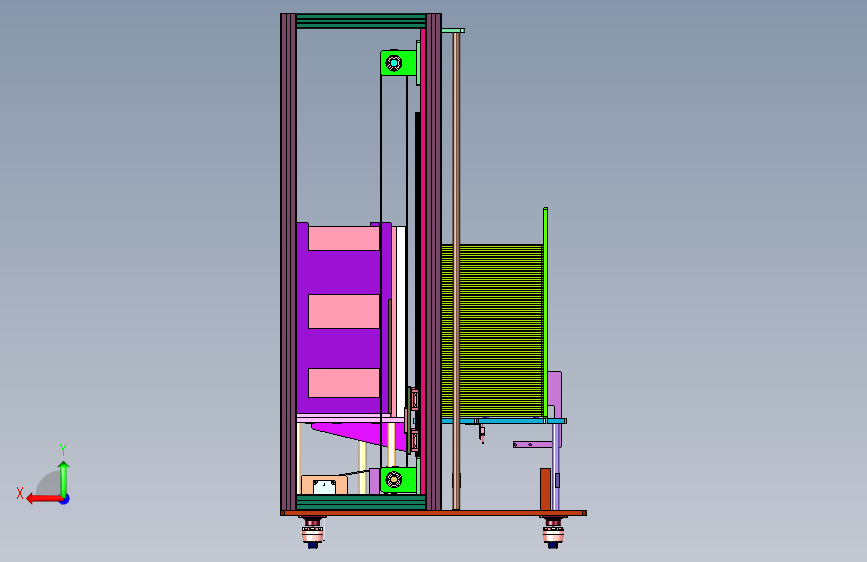
Task: Click the green Y axis arrow on triad
Action: tap(64, 479)
